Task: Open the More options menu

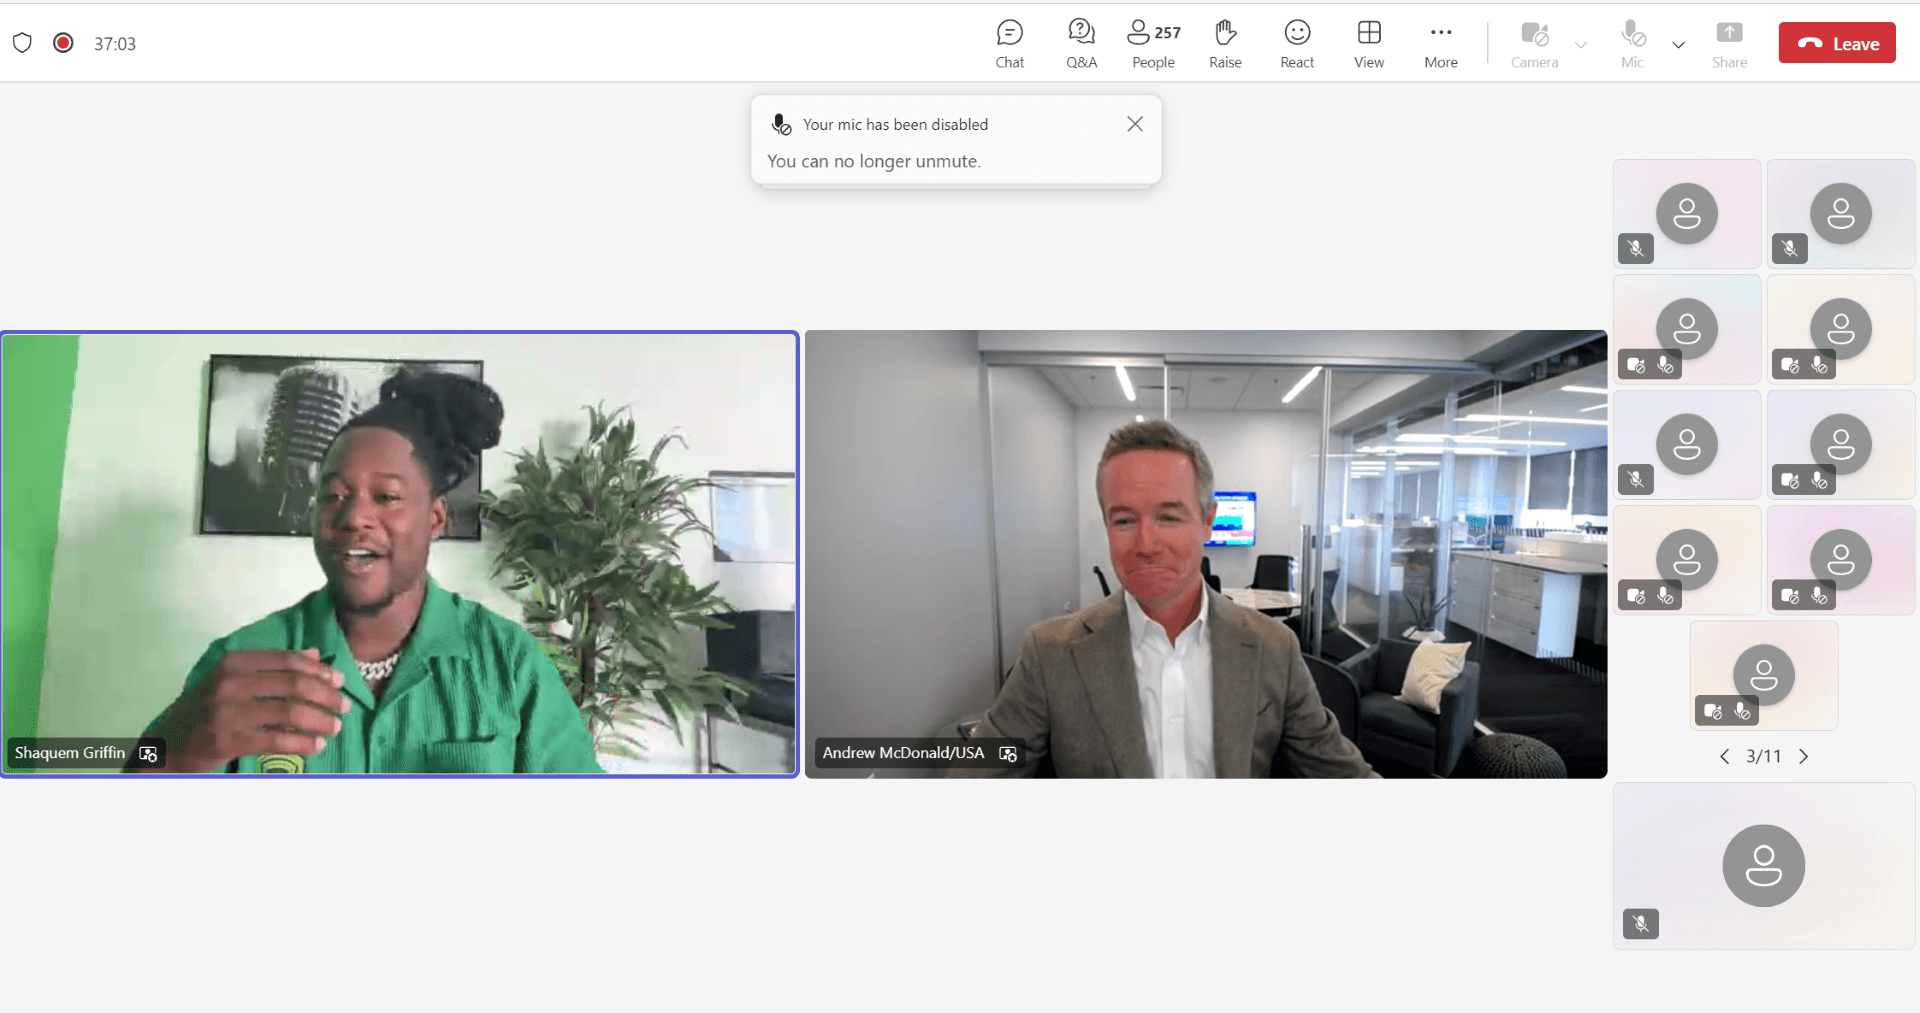Action: point(1440,44)
